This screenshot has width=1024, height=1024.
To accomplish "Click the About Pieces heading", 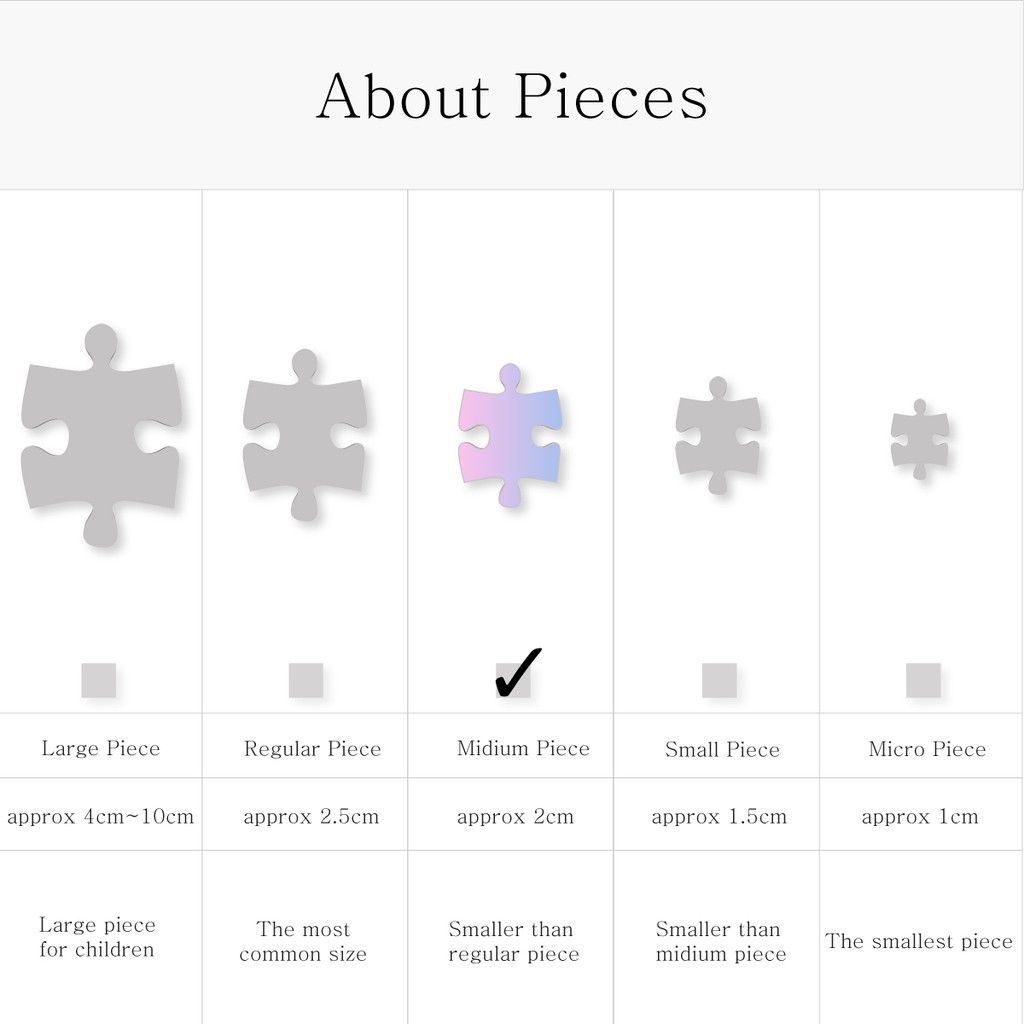I will point(512,97).
